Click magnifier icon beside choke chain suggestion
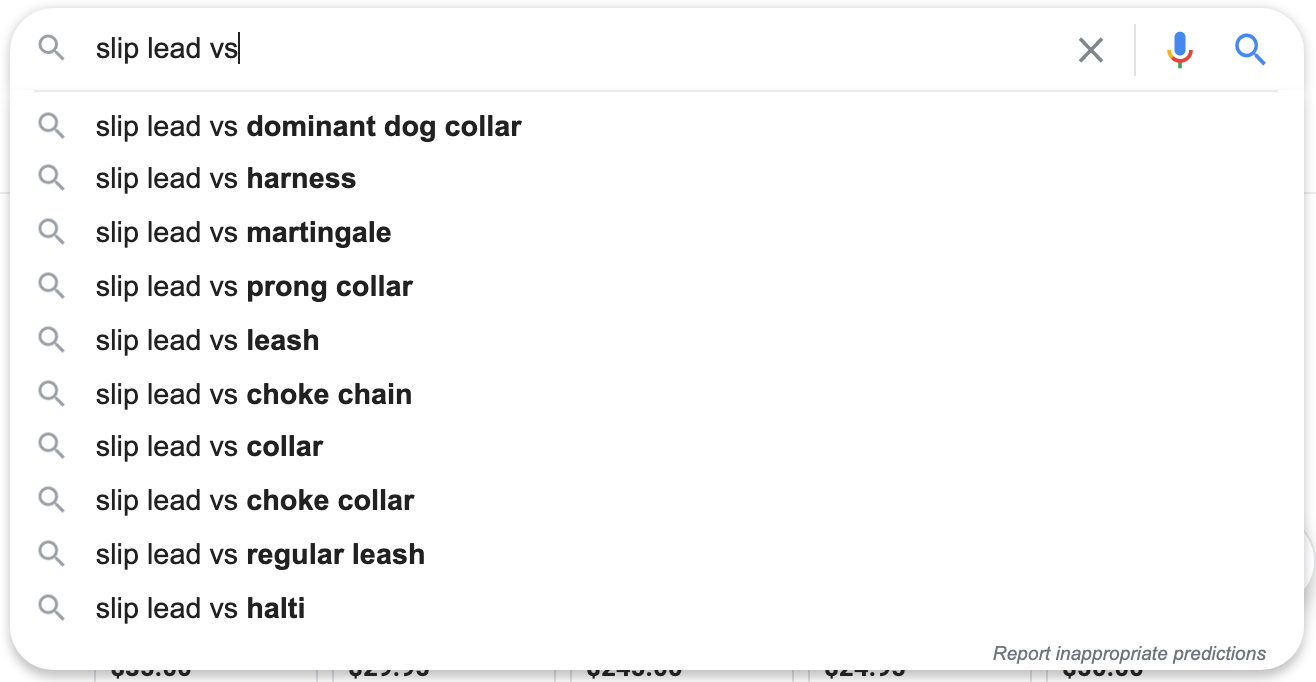 (x=51, y=393)
